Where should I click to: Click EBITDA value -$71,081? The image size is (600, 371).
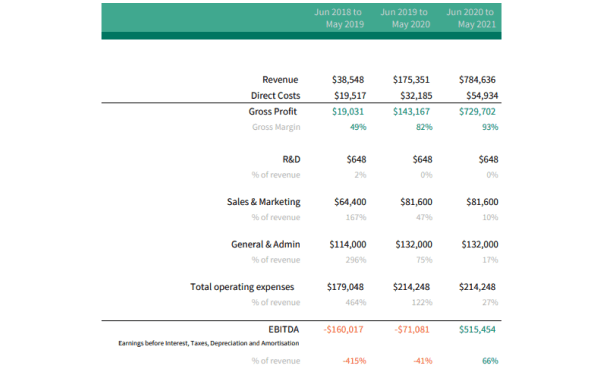(412, 330)
